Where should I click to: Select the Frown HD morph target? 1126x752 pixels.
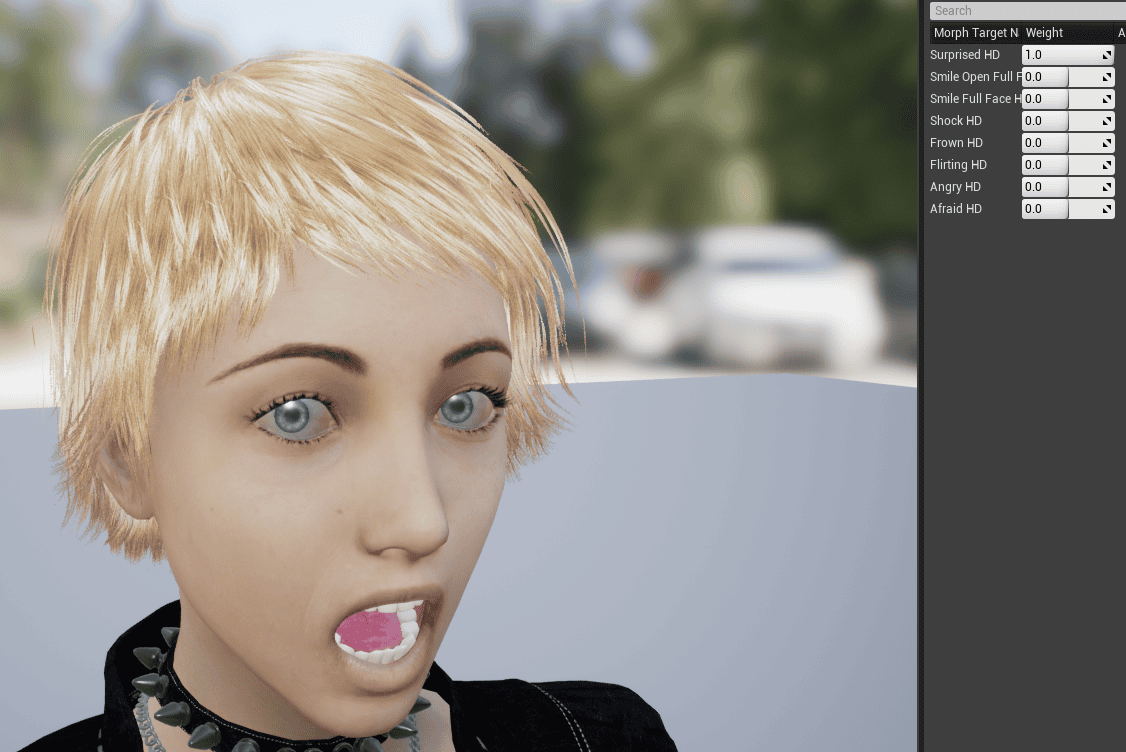point(956,143)
